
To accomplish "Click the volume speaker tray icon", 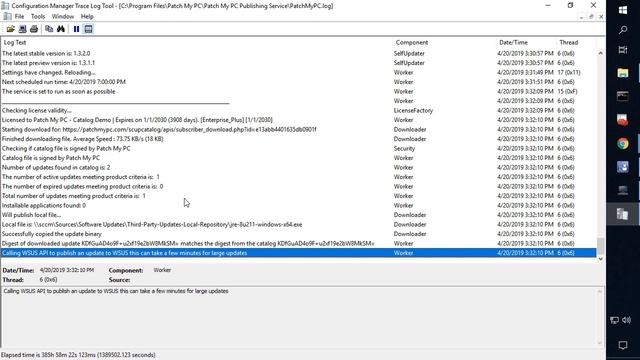I will point(627,320).
